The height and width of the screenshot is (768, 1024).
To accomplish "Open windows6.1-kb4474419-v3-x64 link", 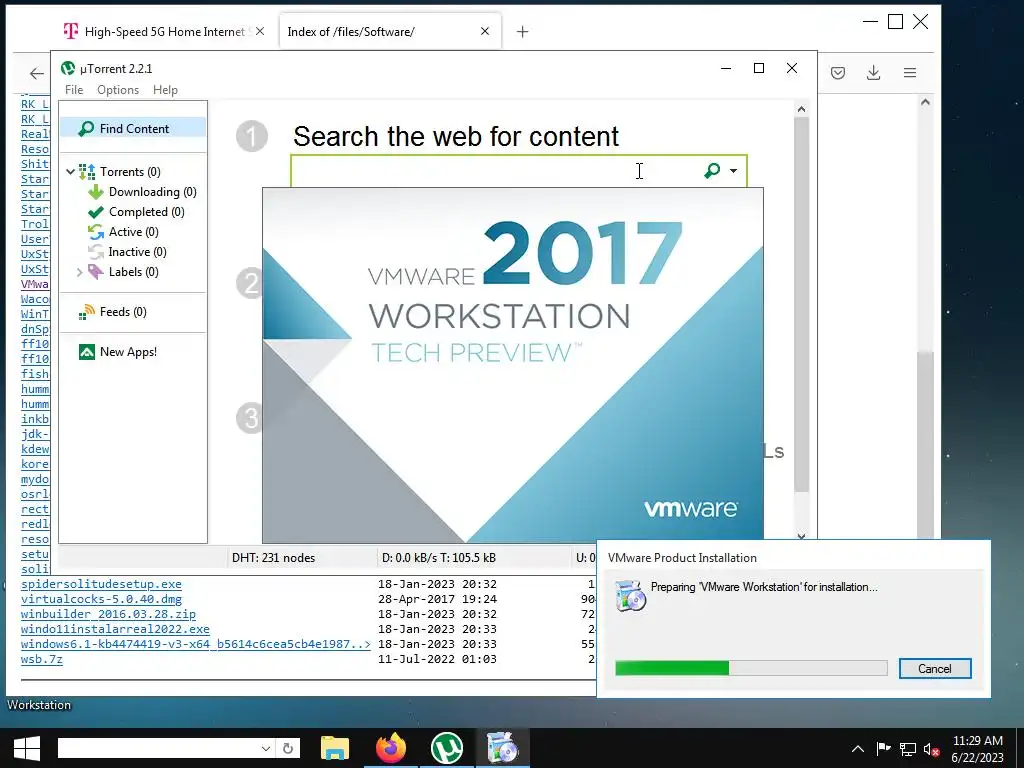I will pos(195,645).
